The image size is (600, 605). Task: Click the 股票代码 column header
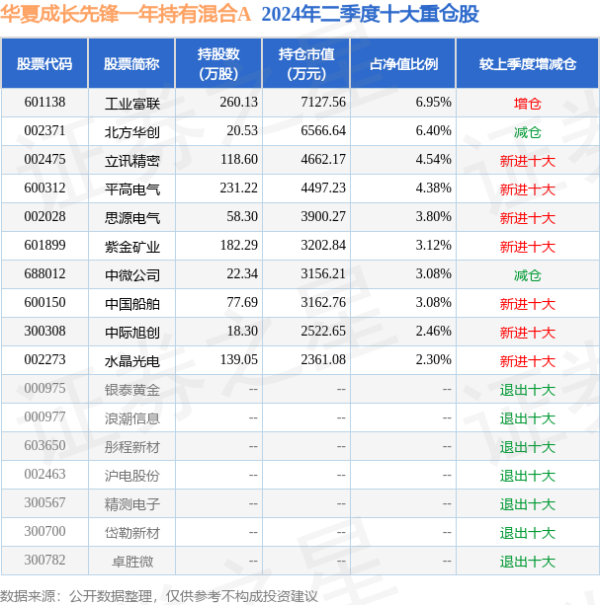click(x=44, y=64)
